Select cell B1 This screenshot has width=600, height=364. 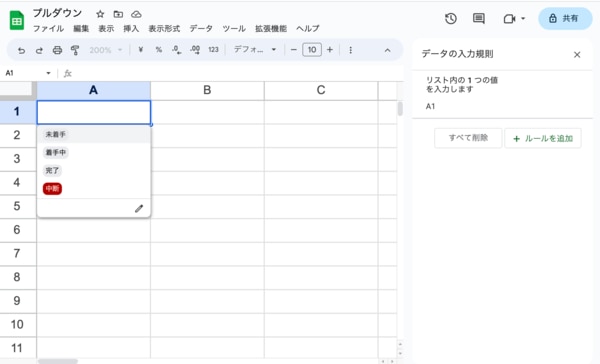pos(207,112)
